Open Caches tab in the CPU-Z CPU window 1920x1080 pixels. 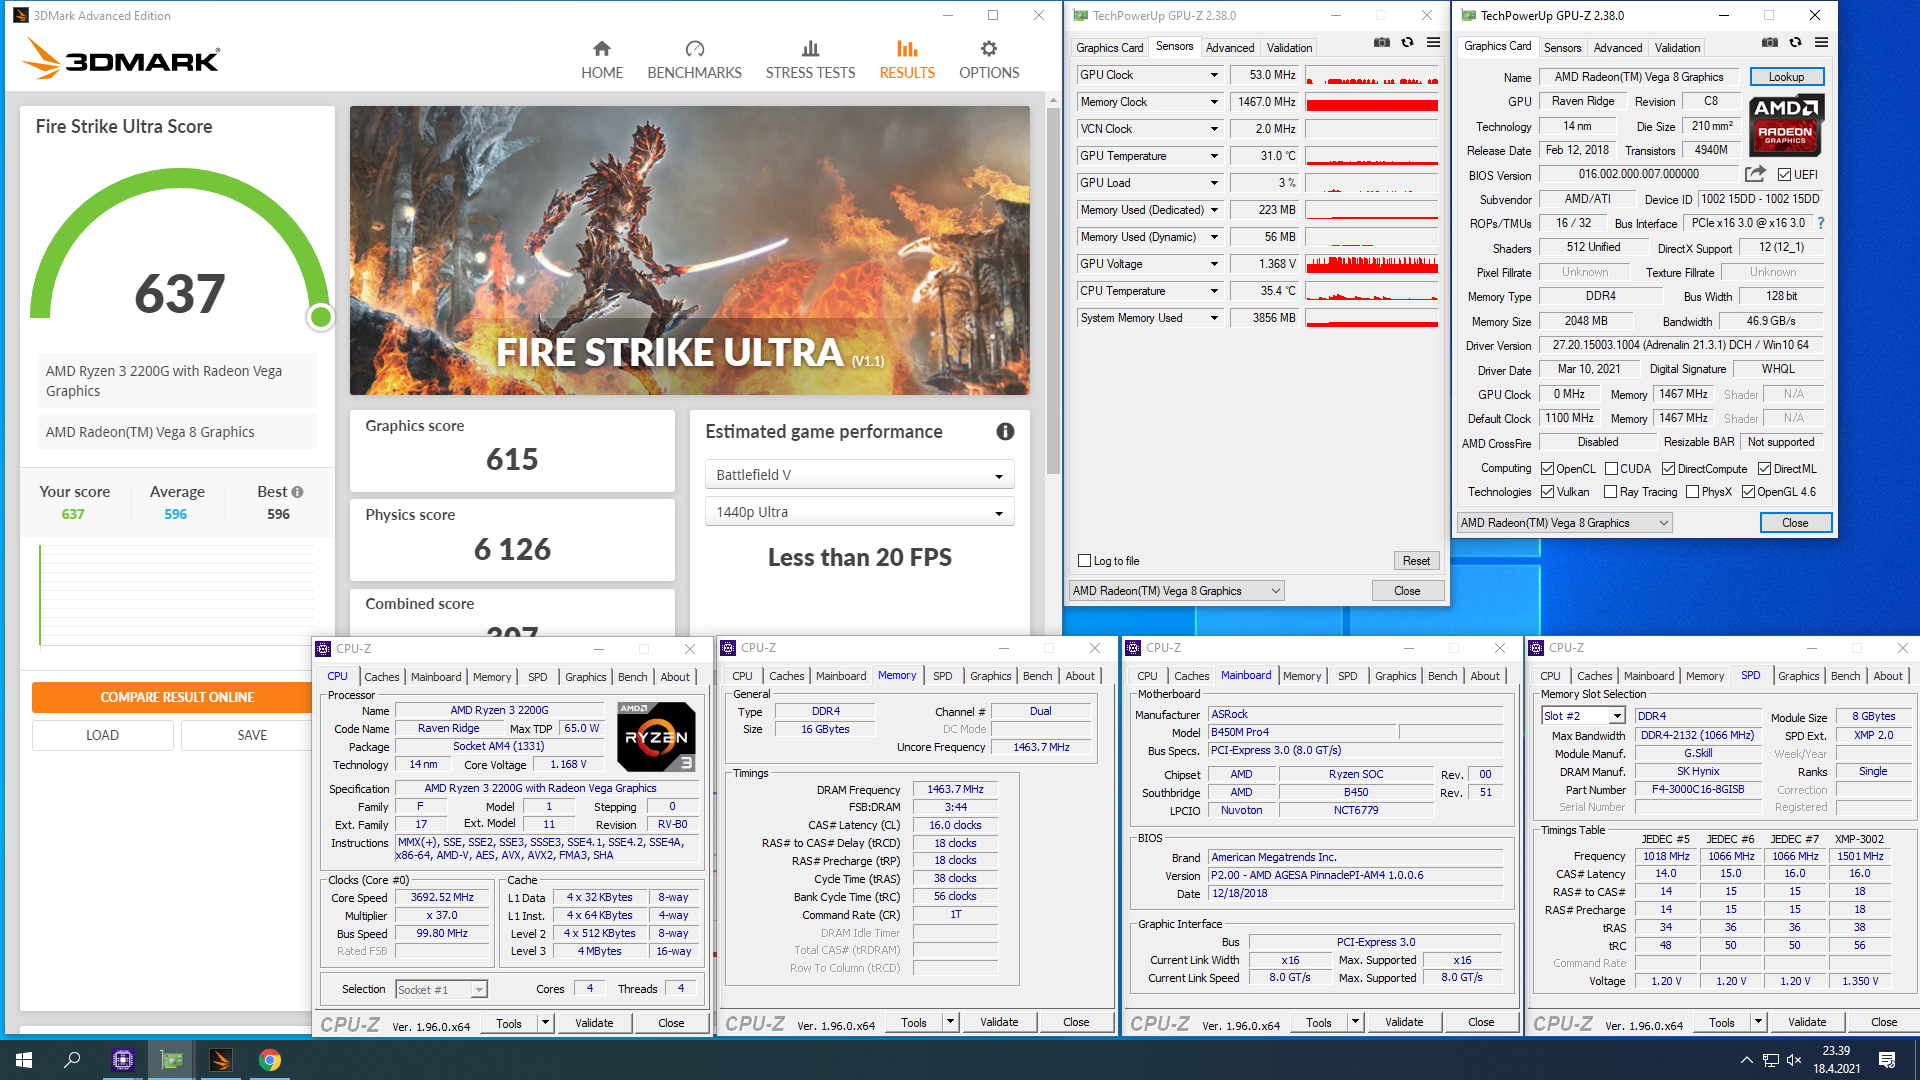click(381, 677)
